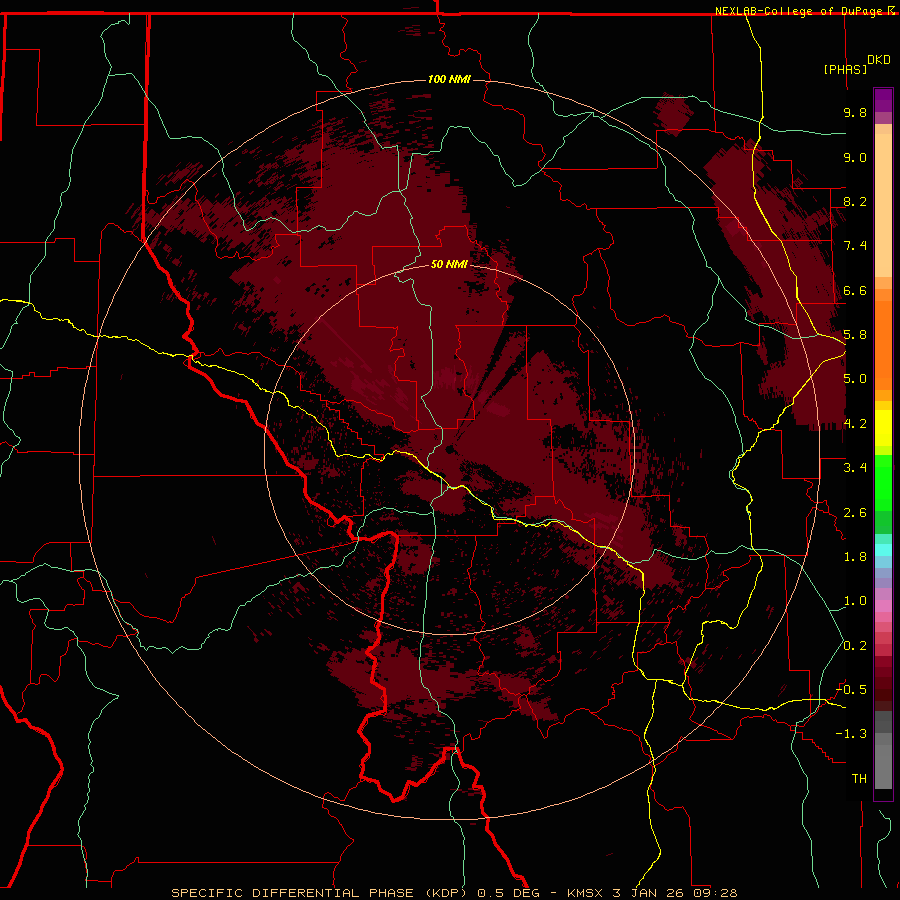Image resolution: width=900 pixels, height=900 pixels.
Task: Click the -0.5 value on the color scale
Action: (x=851, y=690)
